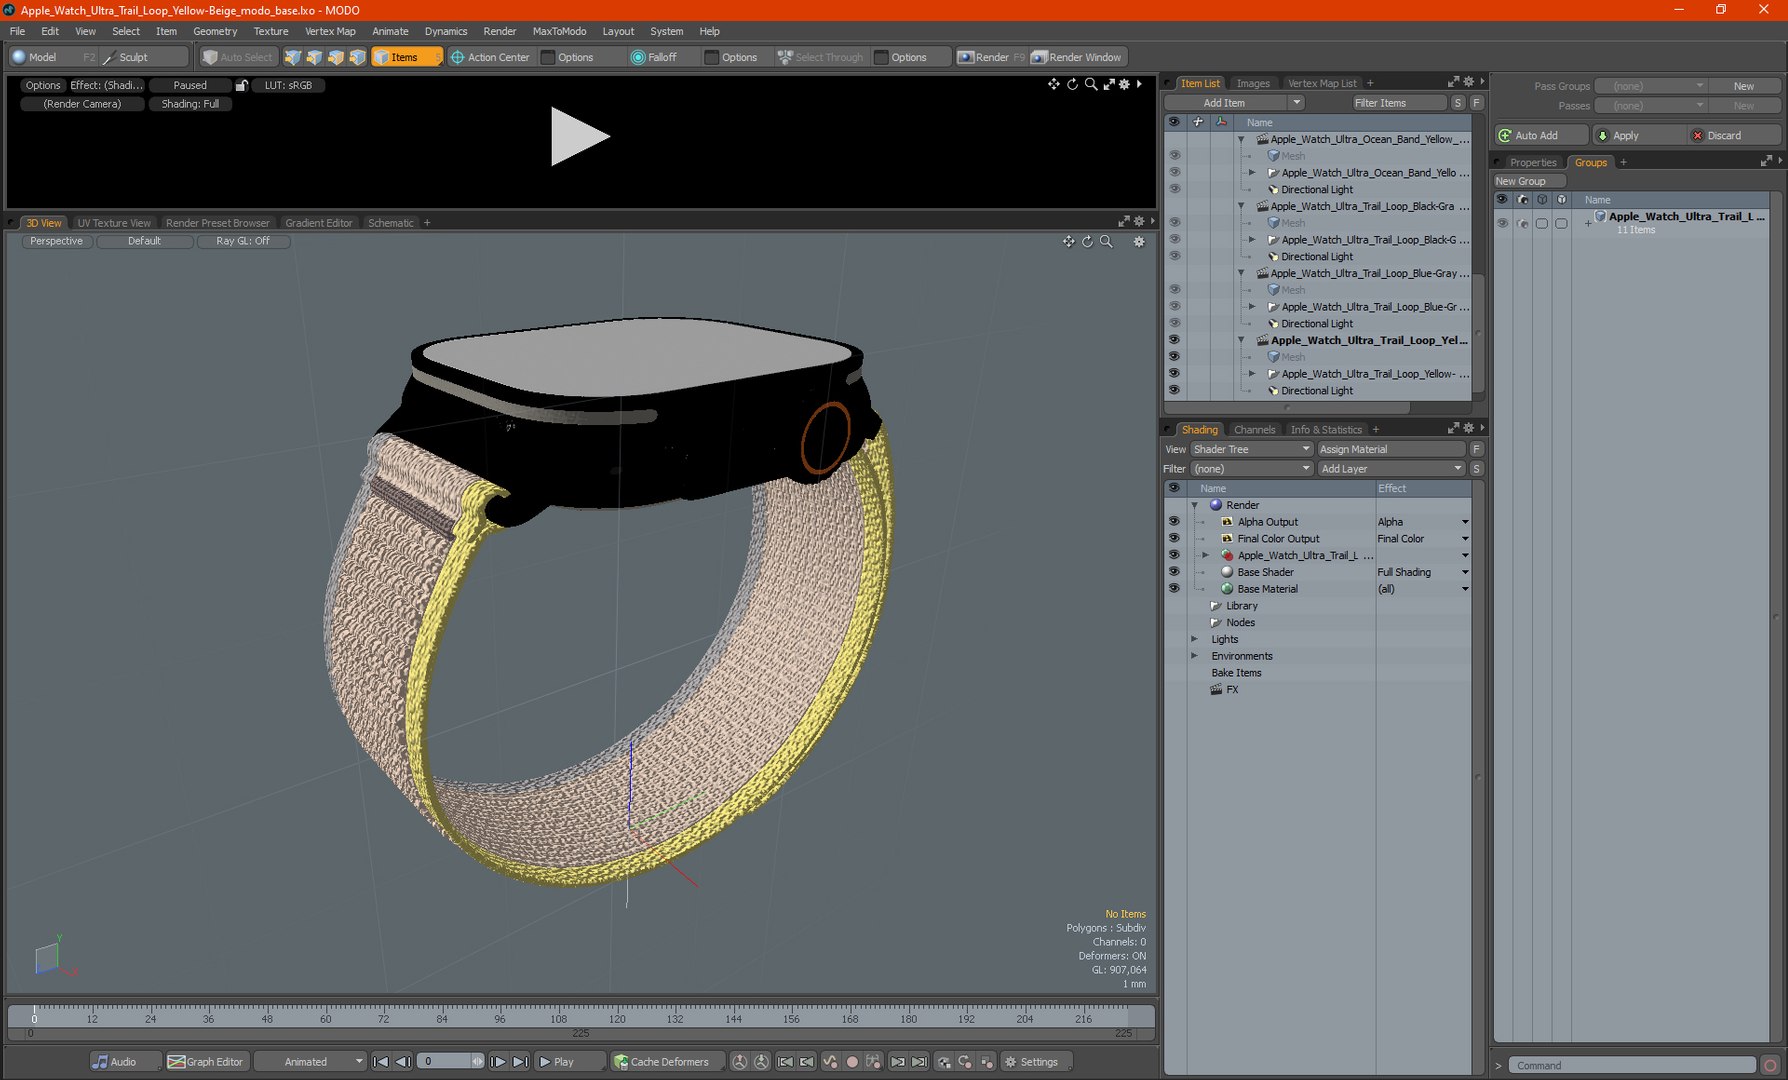The width and height of the screenshot is (1788, 1080).
Task: Click the Cache Deformers icon button
Action: coord(621,1062)
